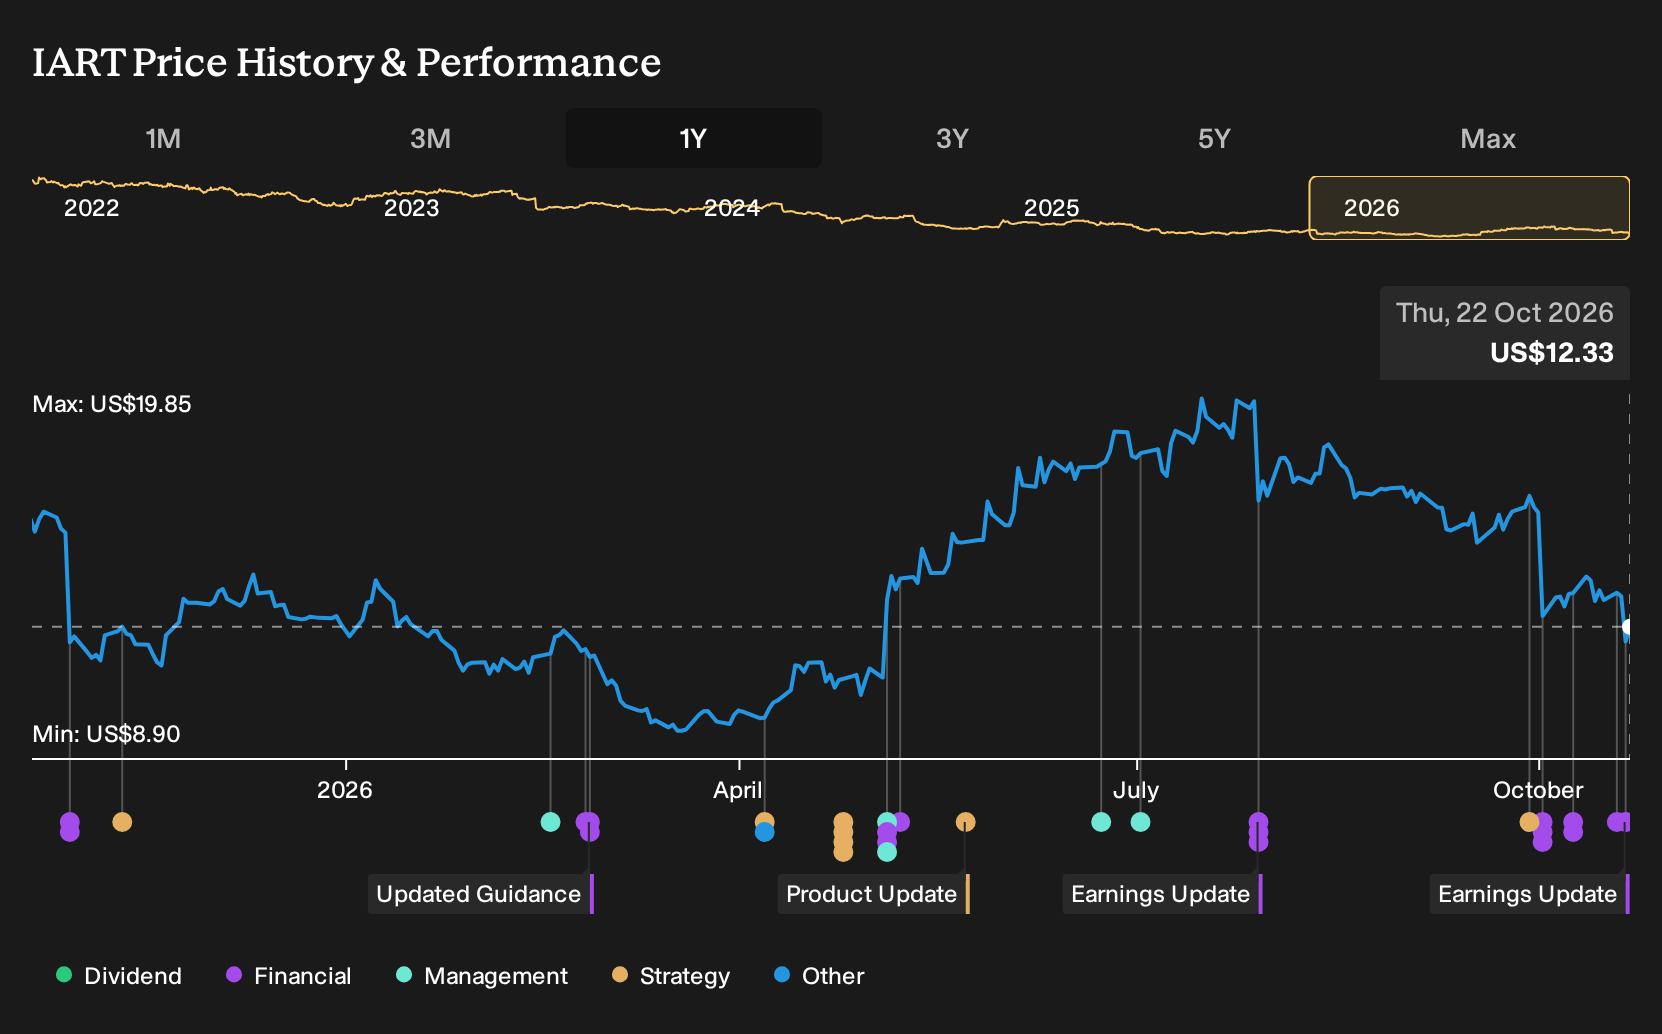Open the tall stack of orange Strategy markers
1662x1034 pixels.
click(x=843, y=837)
